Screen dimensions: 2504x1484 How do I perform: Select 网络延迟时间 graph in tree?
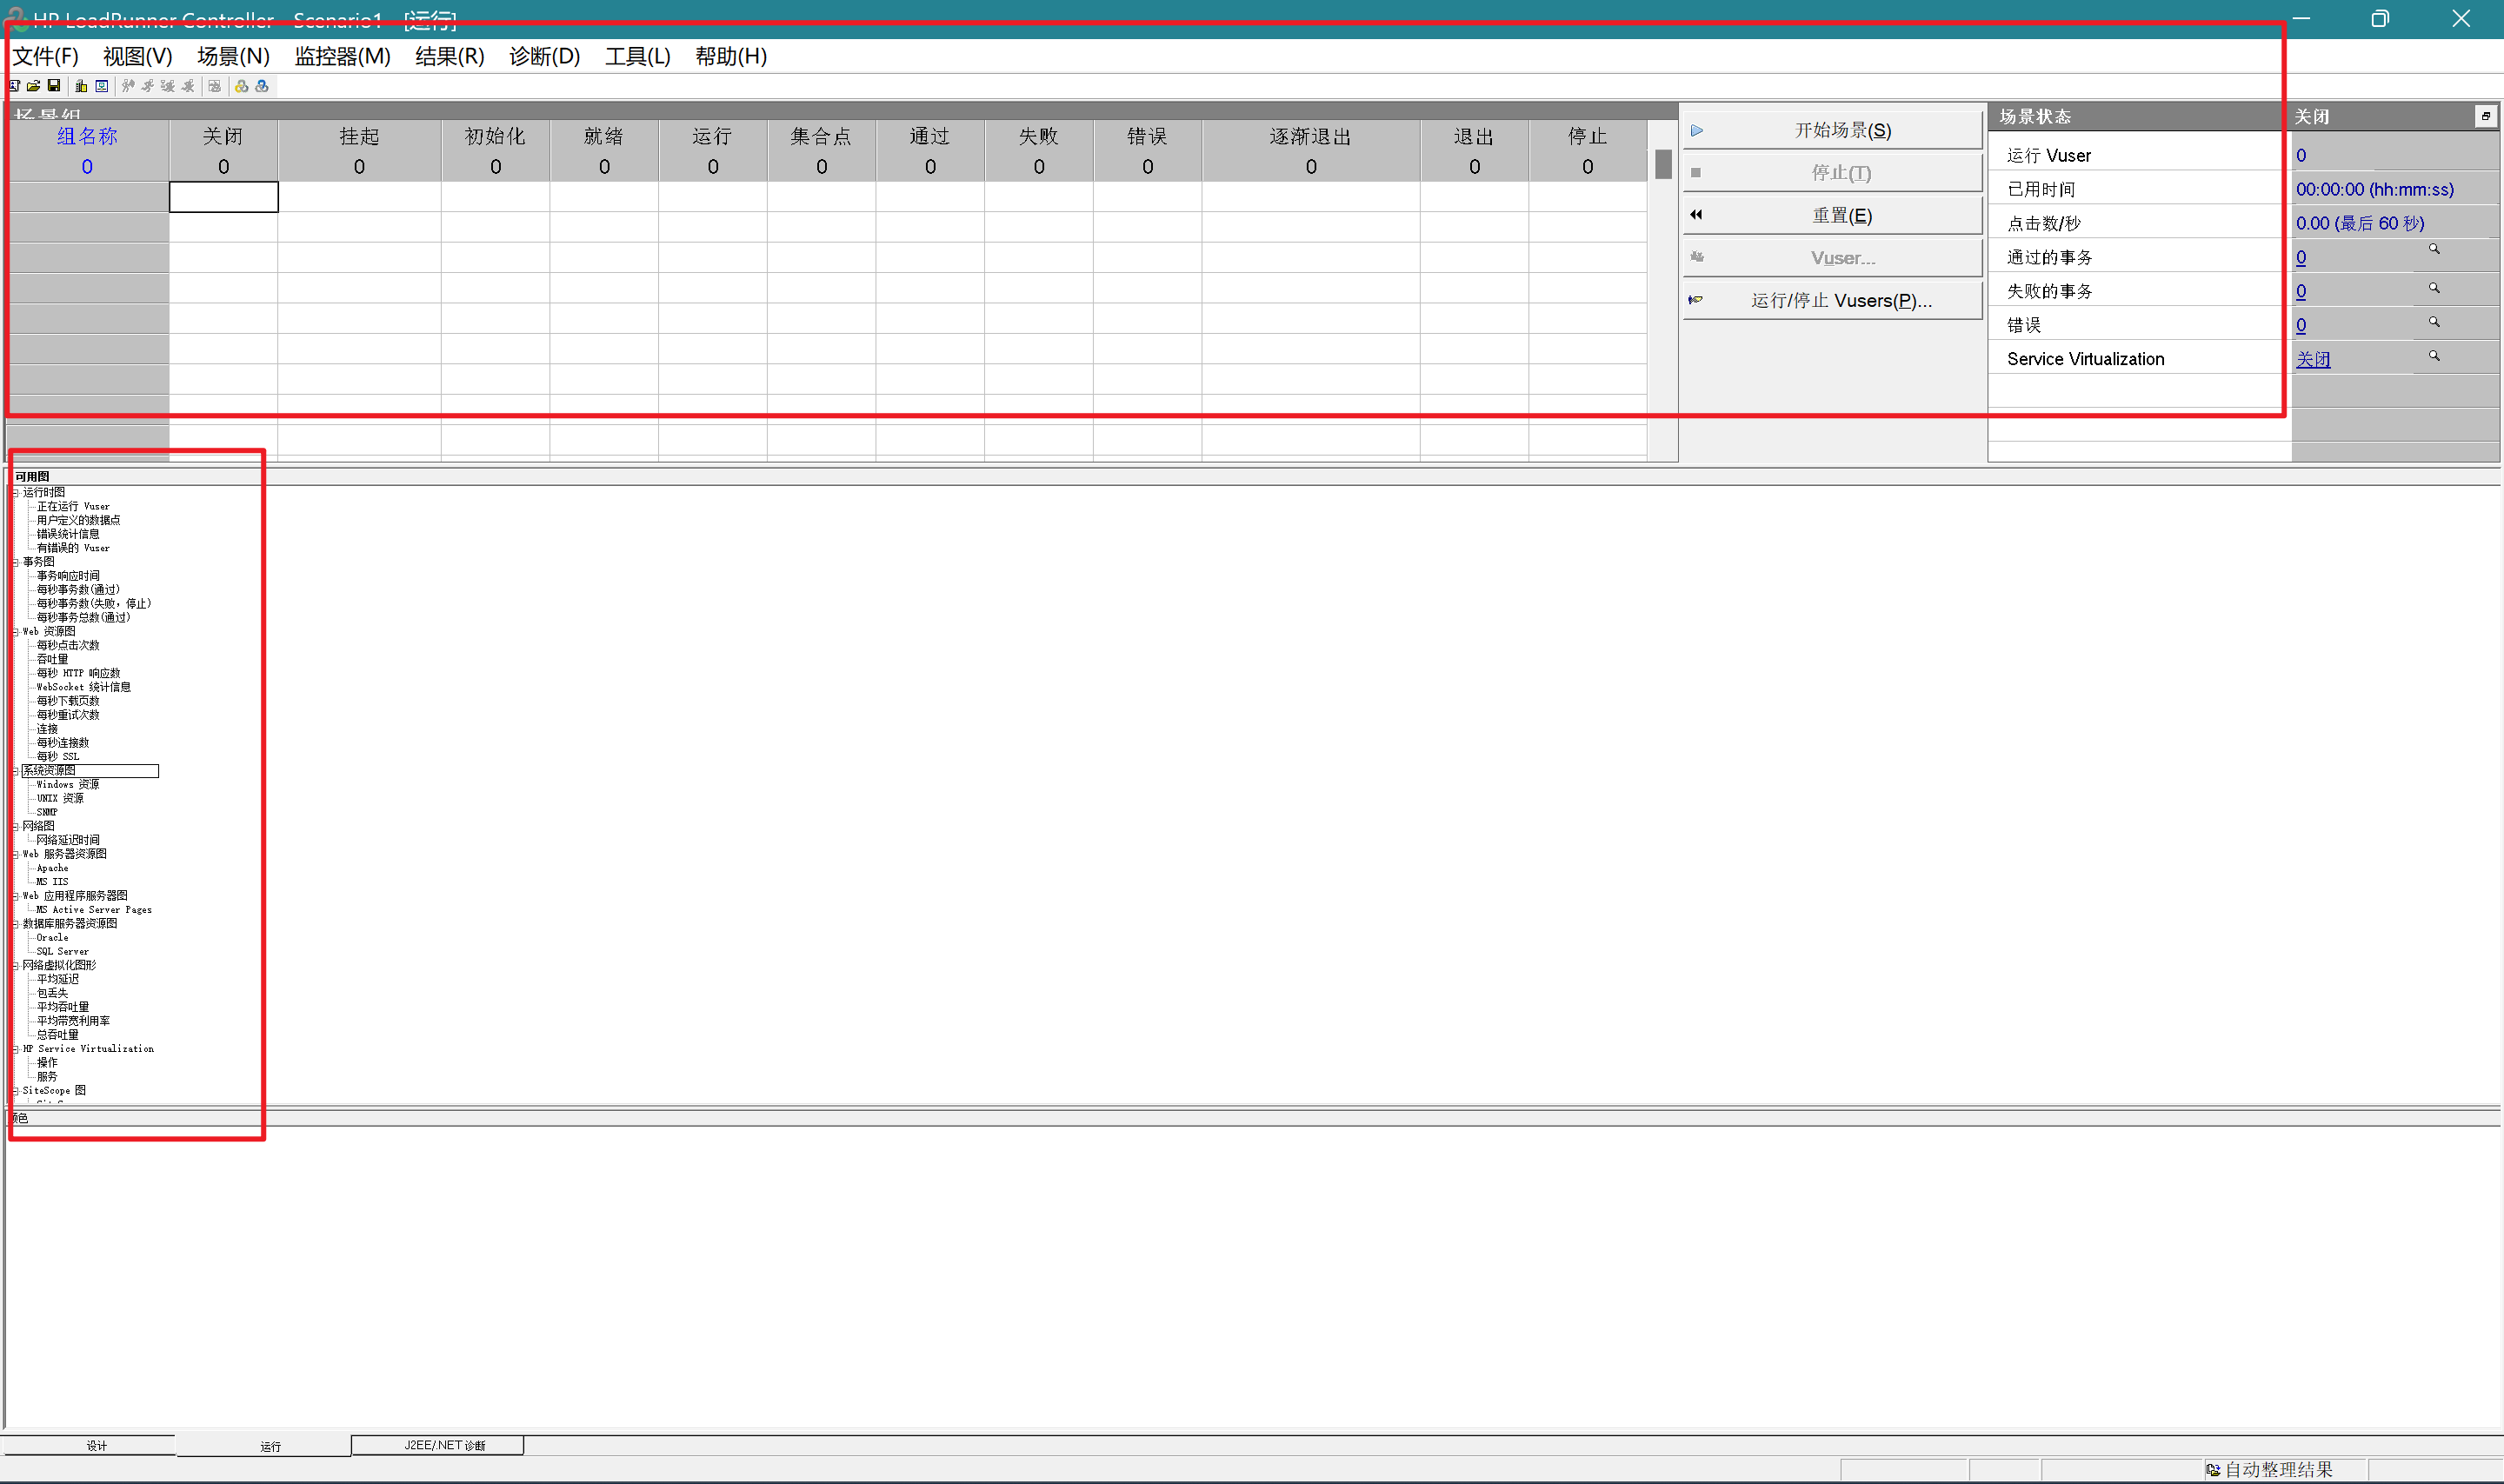tap(68, 841)
